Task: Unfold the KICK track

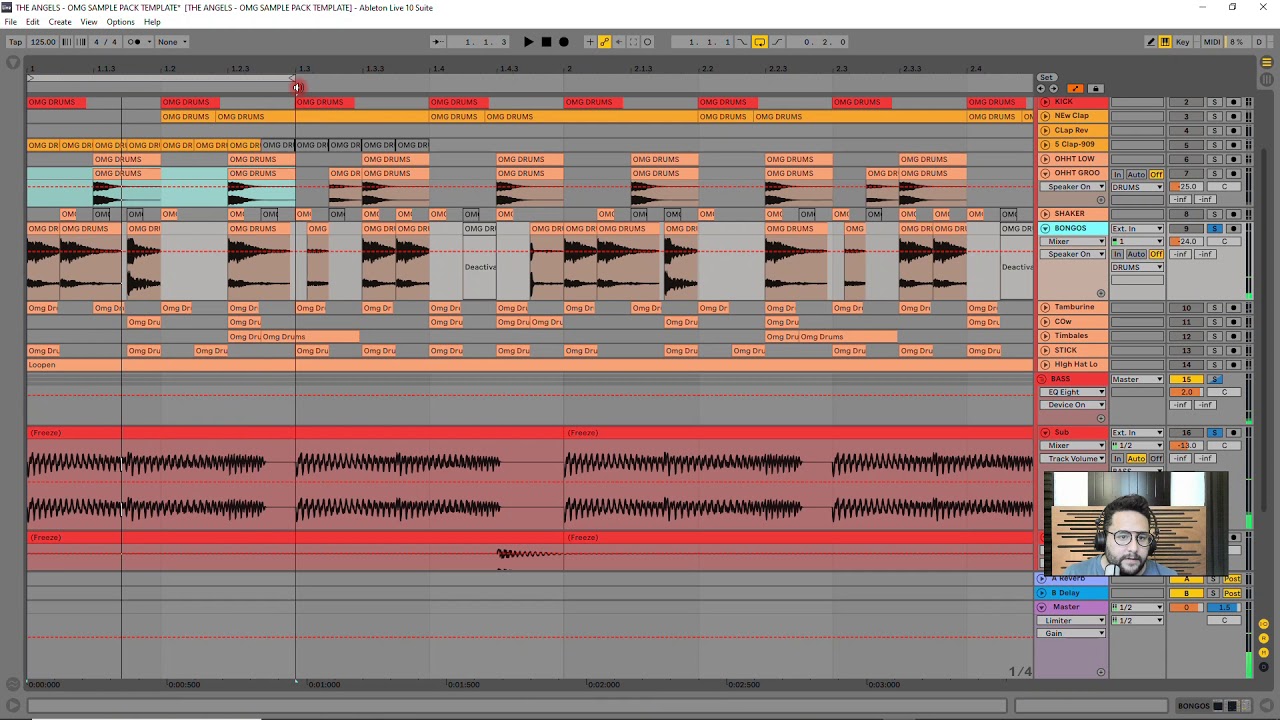Action: point(1045,102)
